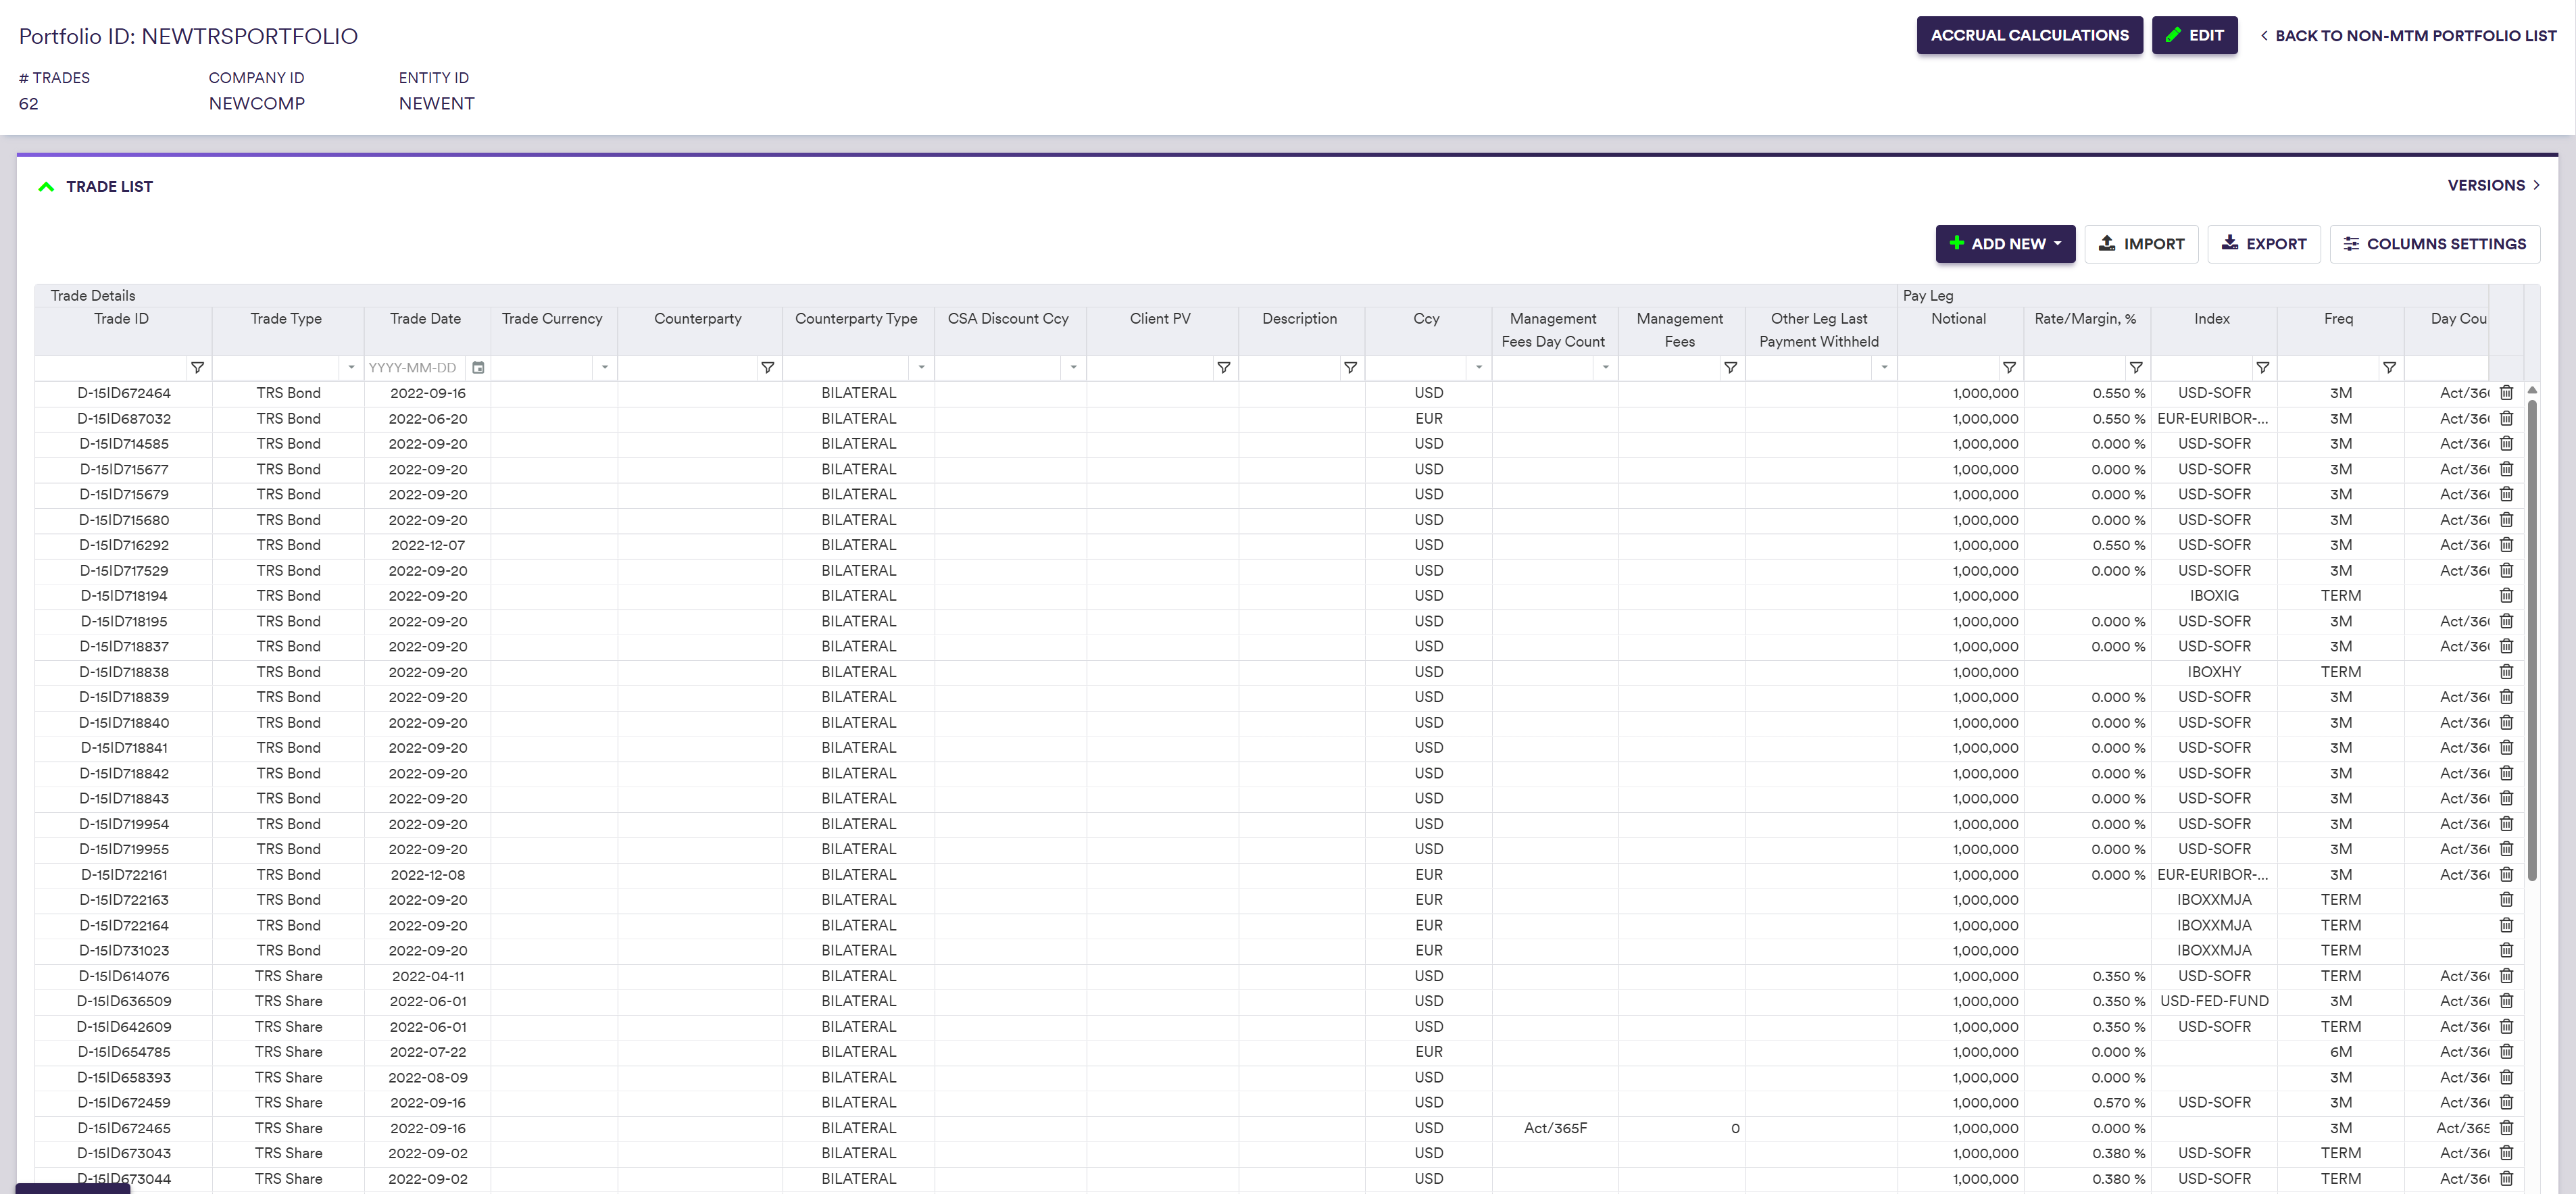The image size is (2576, 1194).
Task: Click the Index column filter funnel
Action: [2262, 368]
